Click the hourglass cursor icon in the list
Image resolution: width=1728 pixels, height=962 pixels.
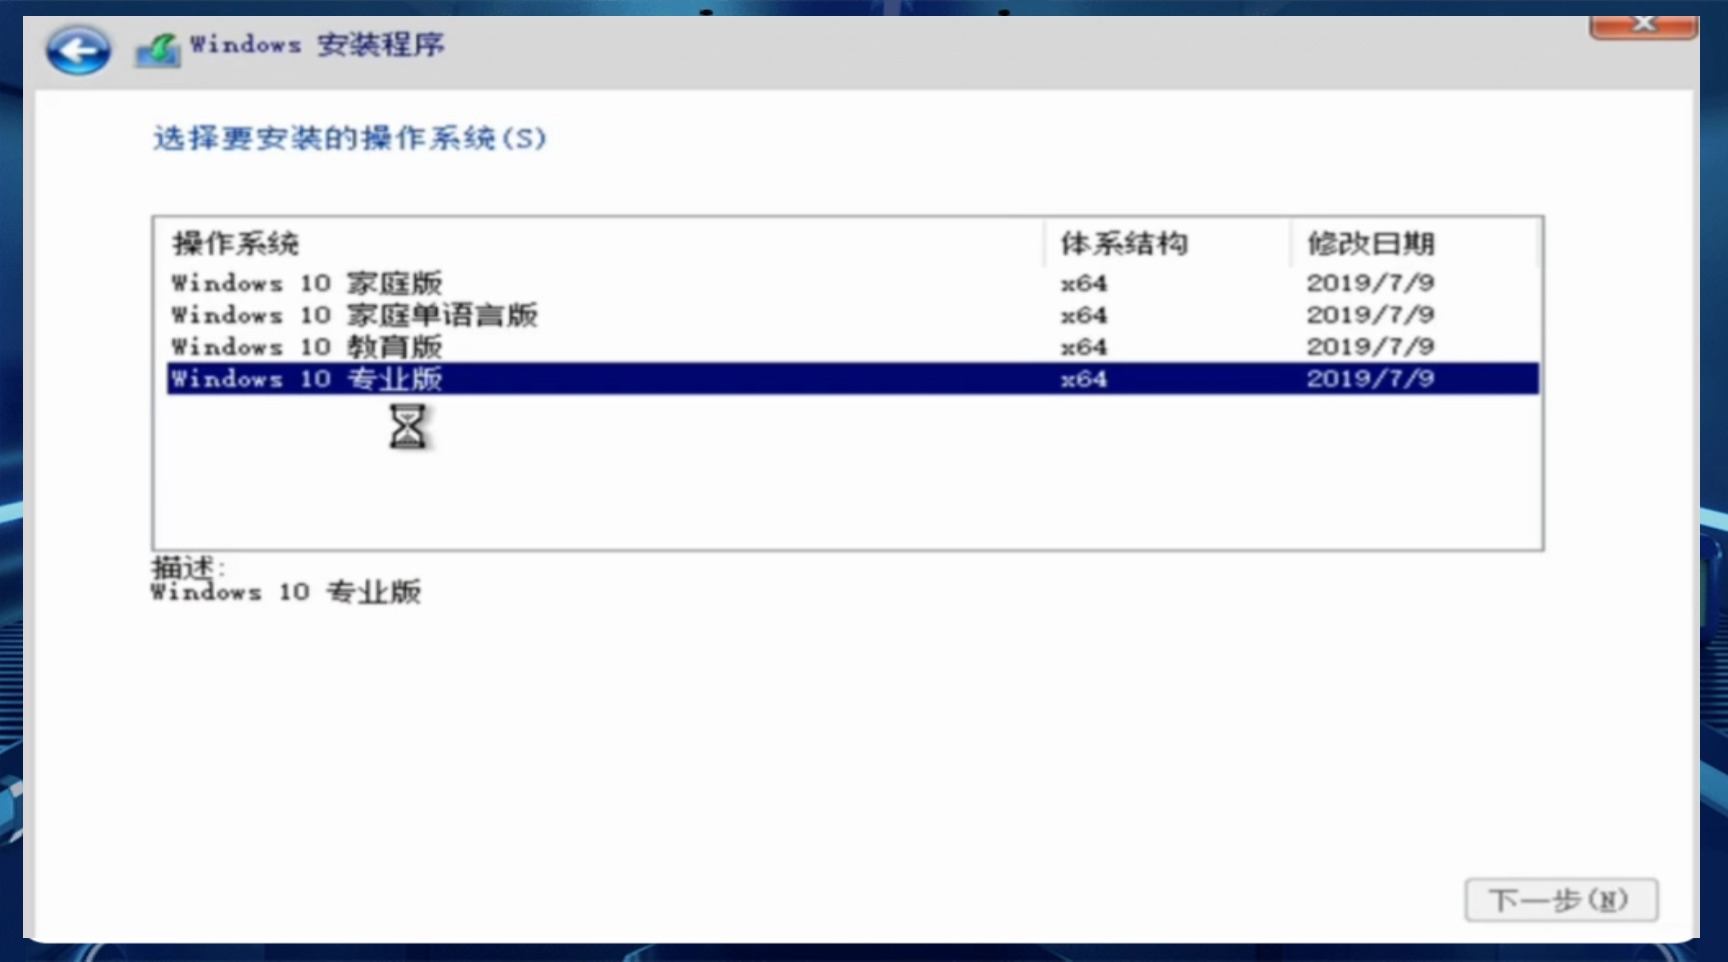tap(408, 428)
